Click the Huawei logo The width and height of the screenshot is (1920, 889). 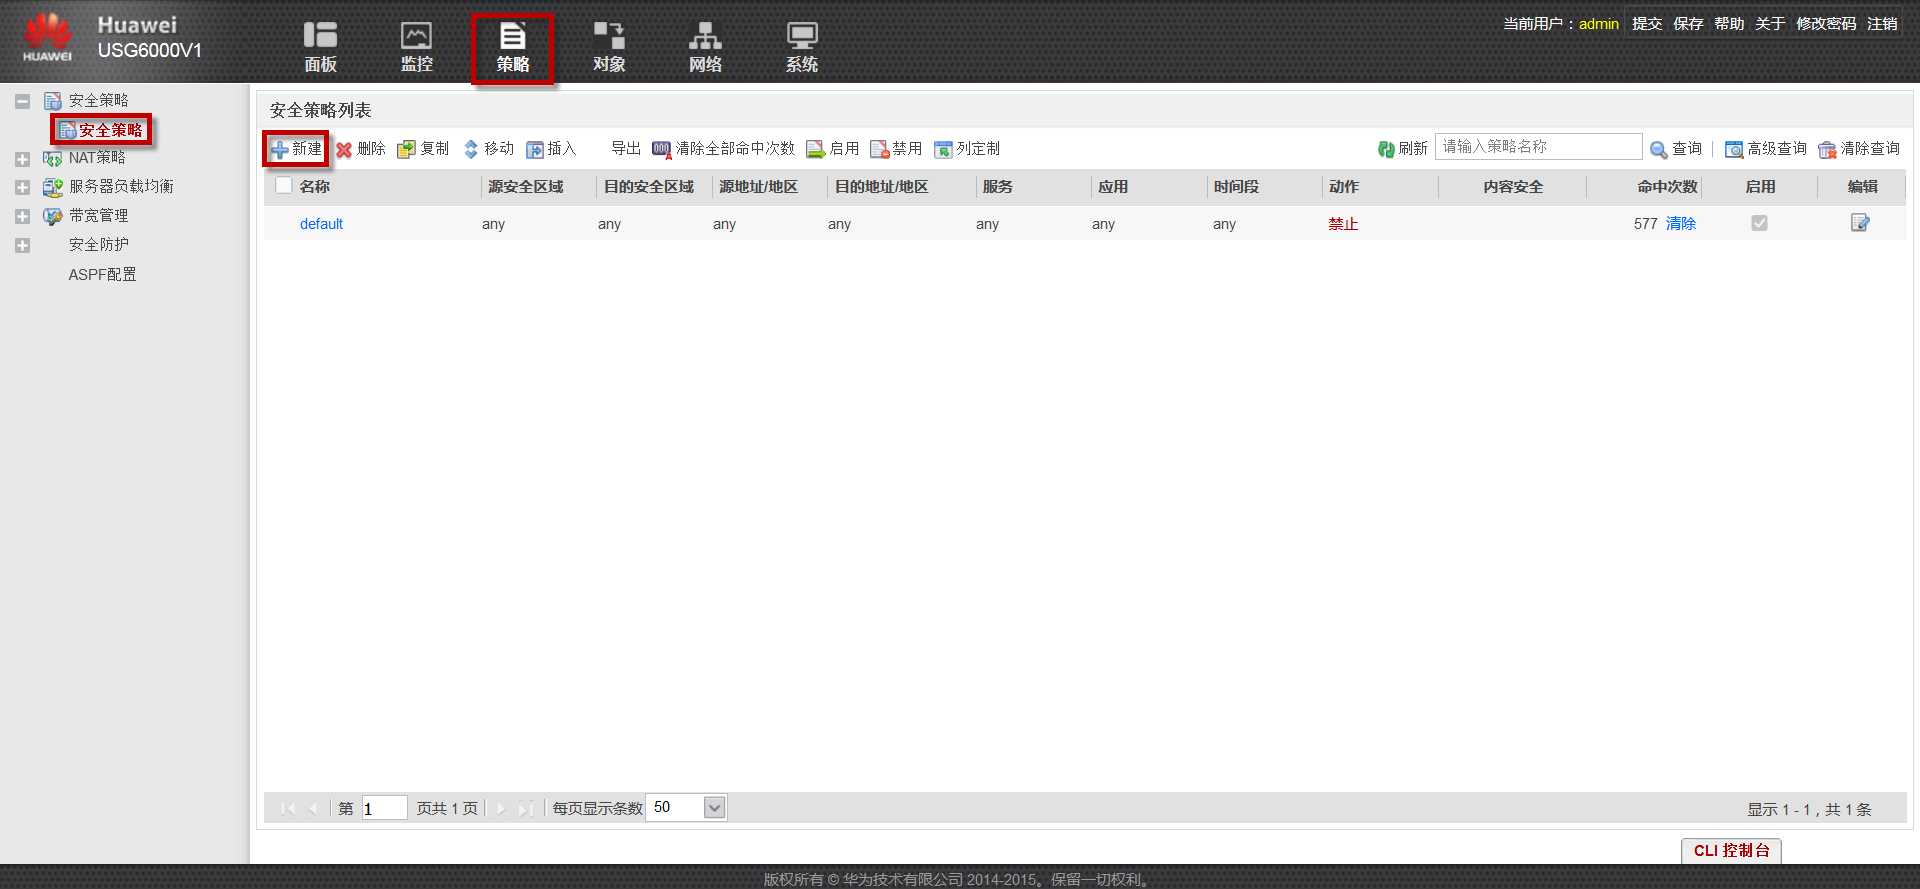(47, 38)
